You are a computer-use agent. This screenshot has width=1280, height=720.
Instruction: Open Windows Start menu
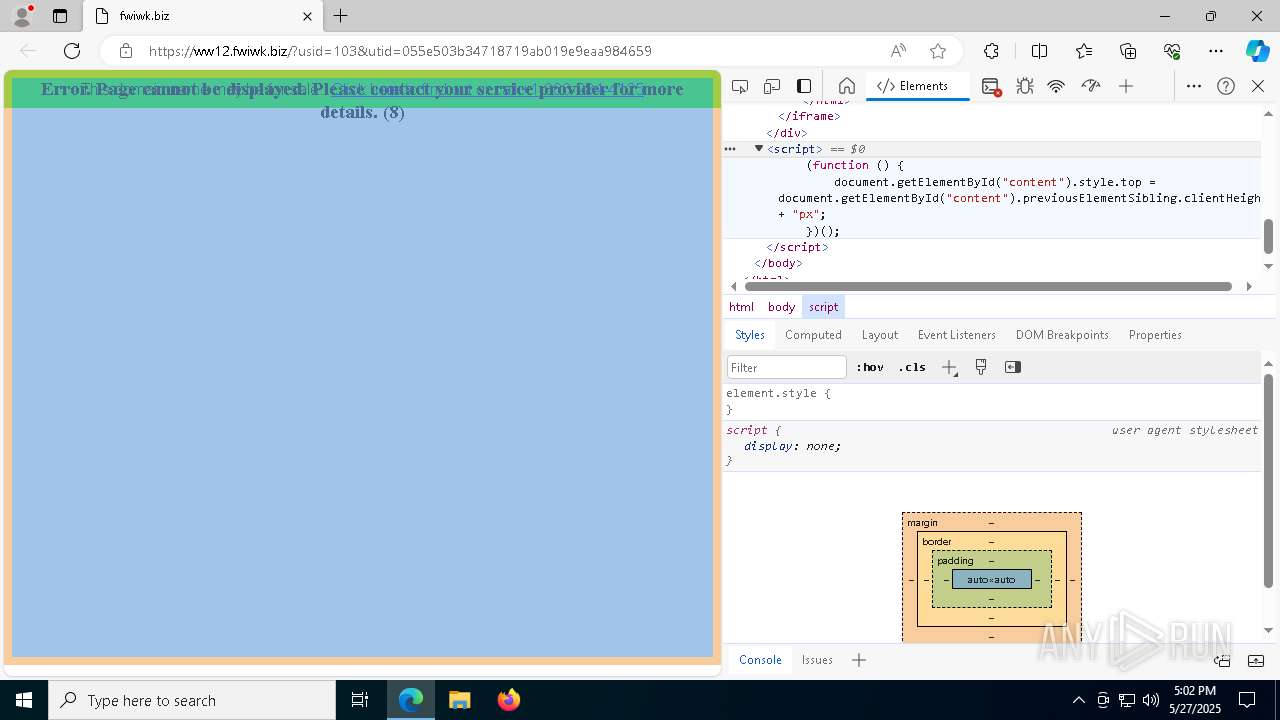(x=24, y=700)
